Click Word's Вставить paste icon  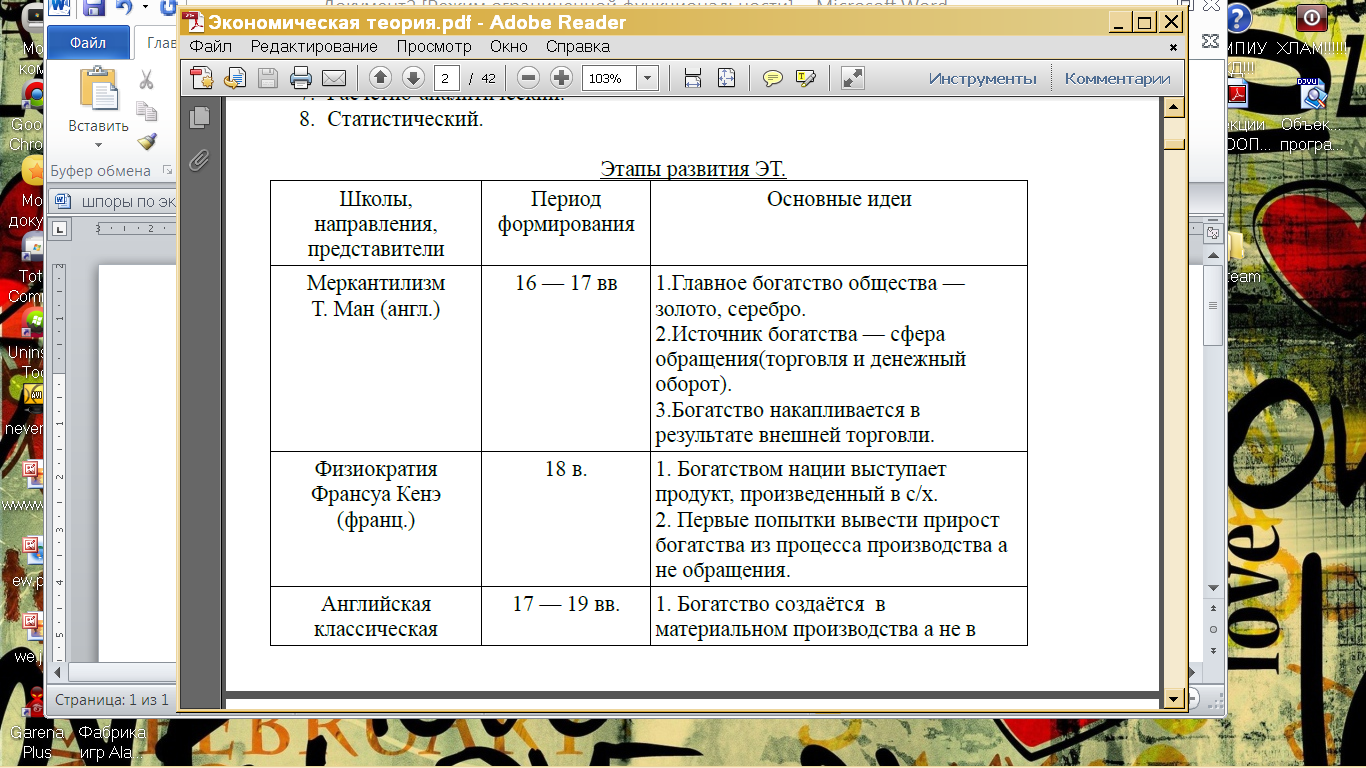pyautogui.click(x=98, y=89)
